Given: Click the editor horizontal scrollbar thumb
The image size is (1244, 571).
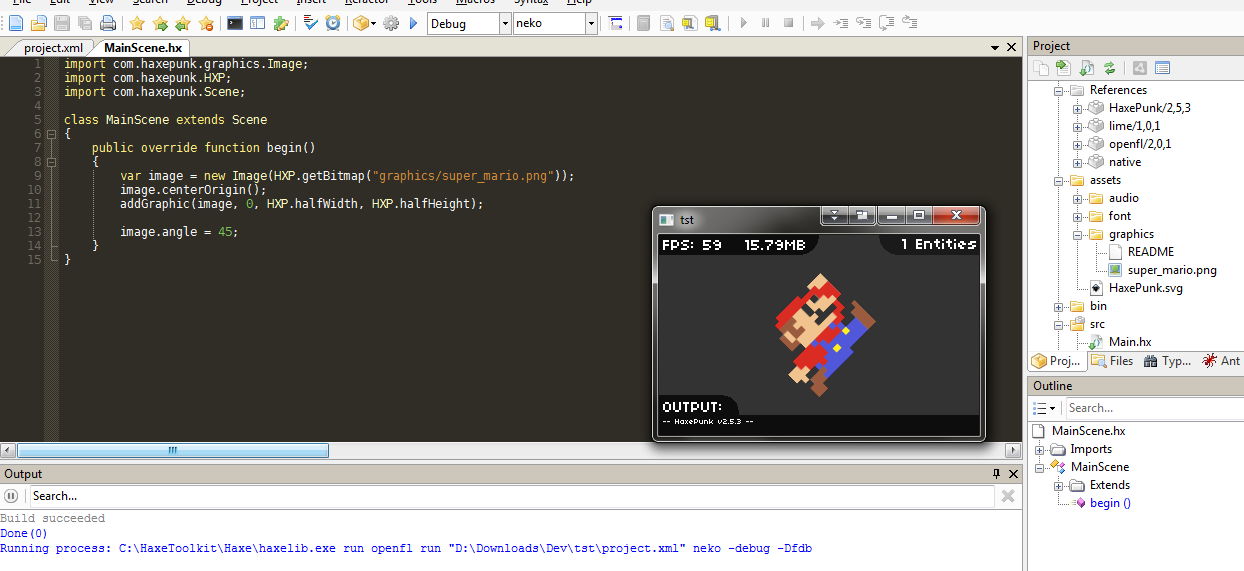Looking at the screenshot, I should click(173, 451).
